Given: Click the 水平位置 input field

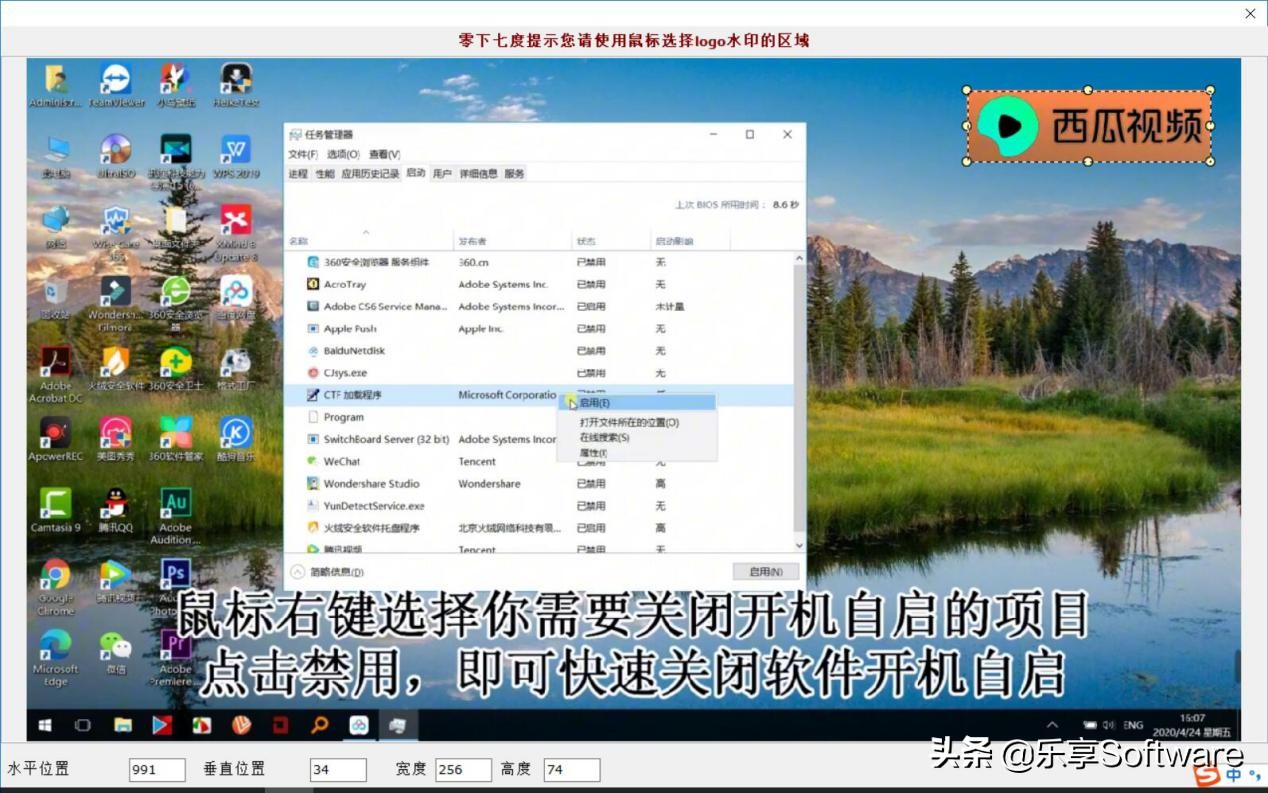Looking at the screenshot, I should 157,769.
